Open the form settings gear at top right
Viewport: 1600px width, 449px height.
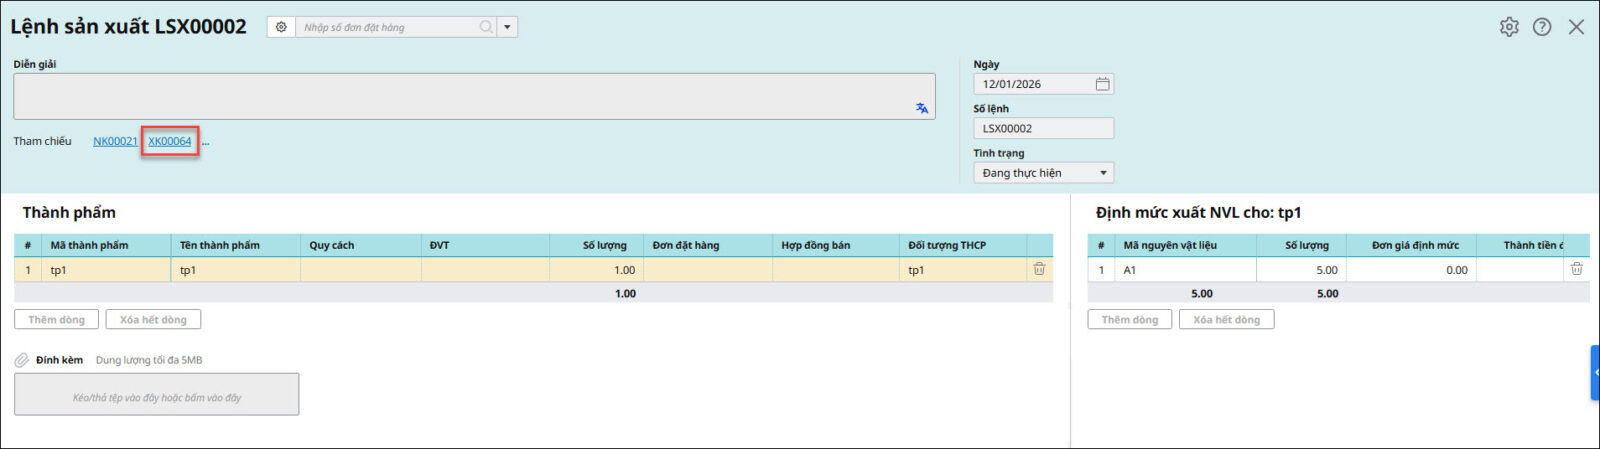pyautogui.click(x=1509, y=27)
